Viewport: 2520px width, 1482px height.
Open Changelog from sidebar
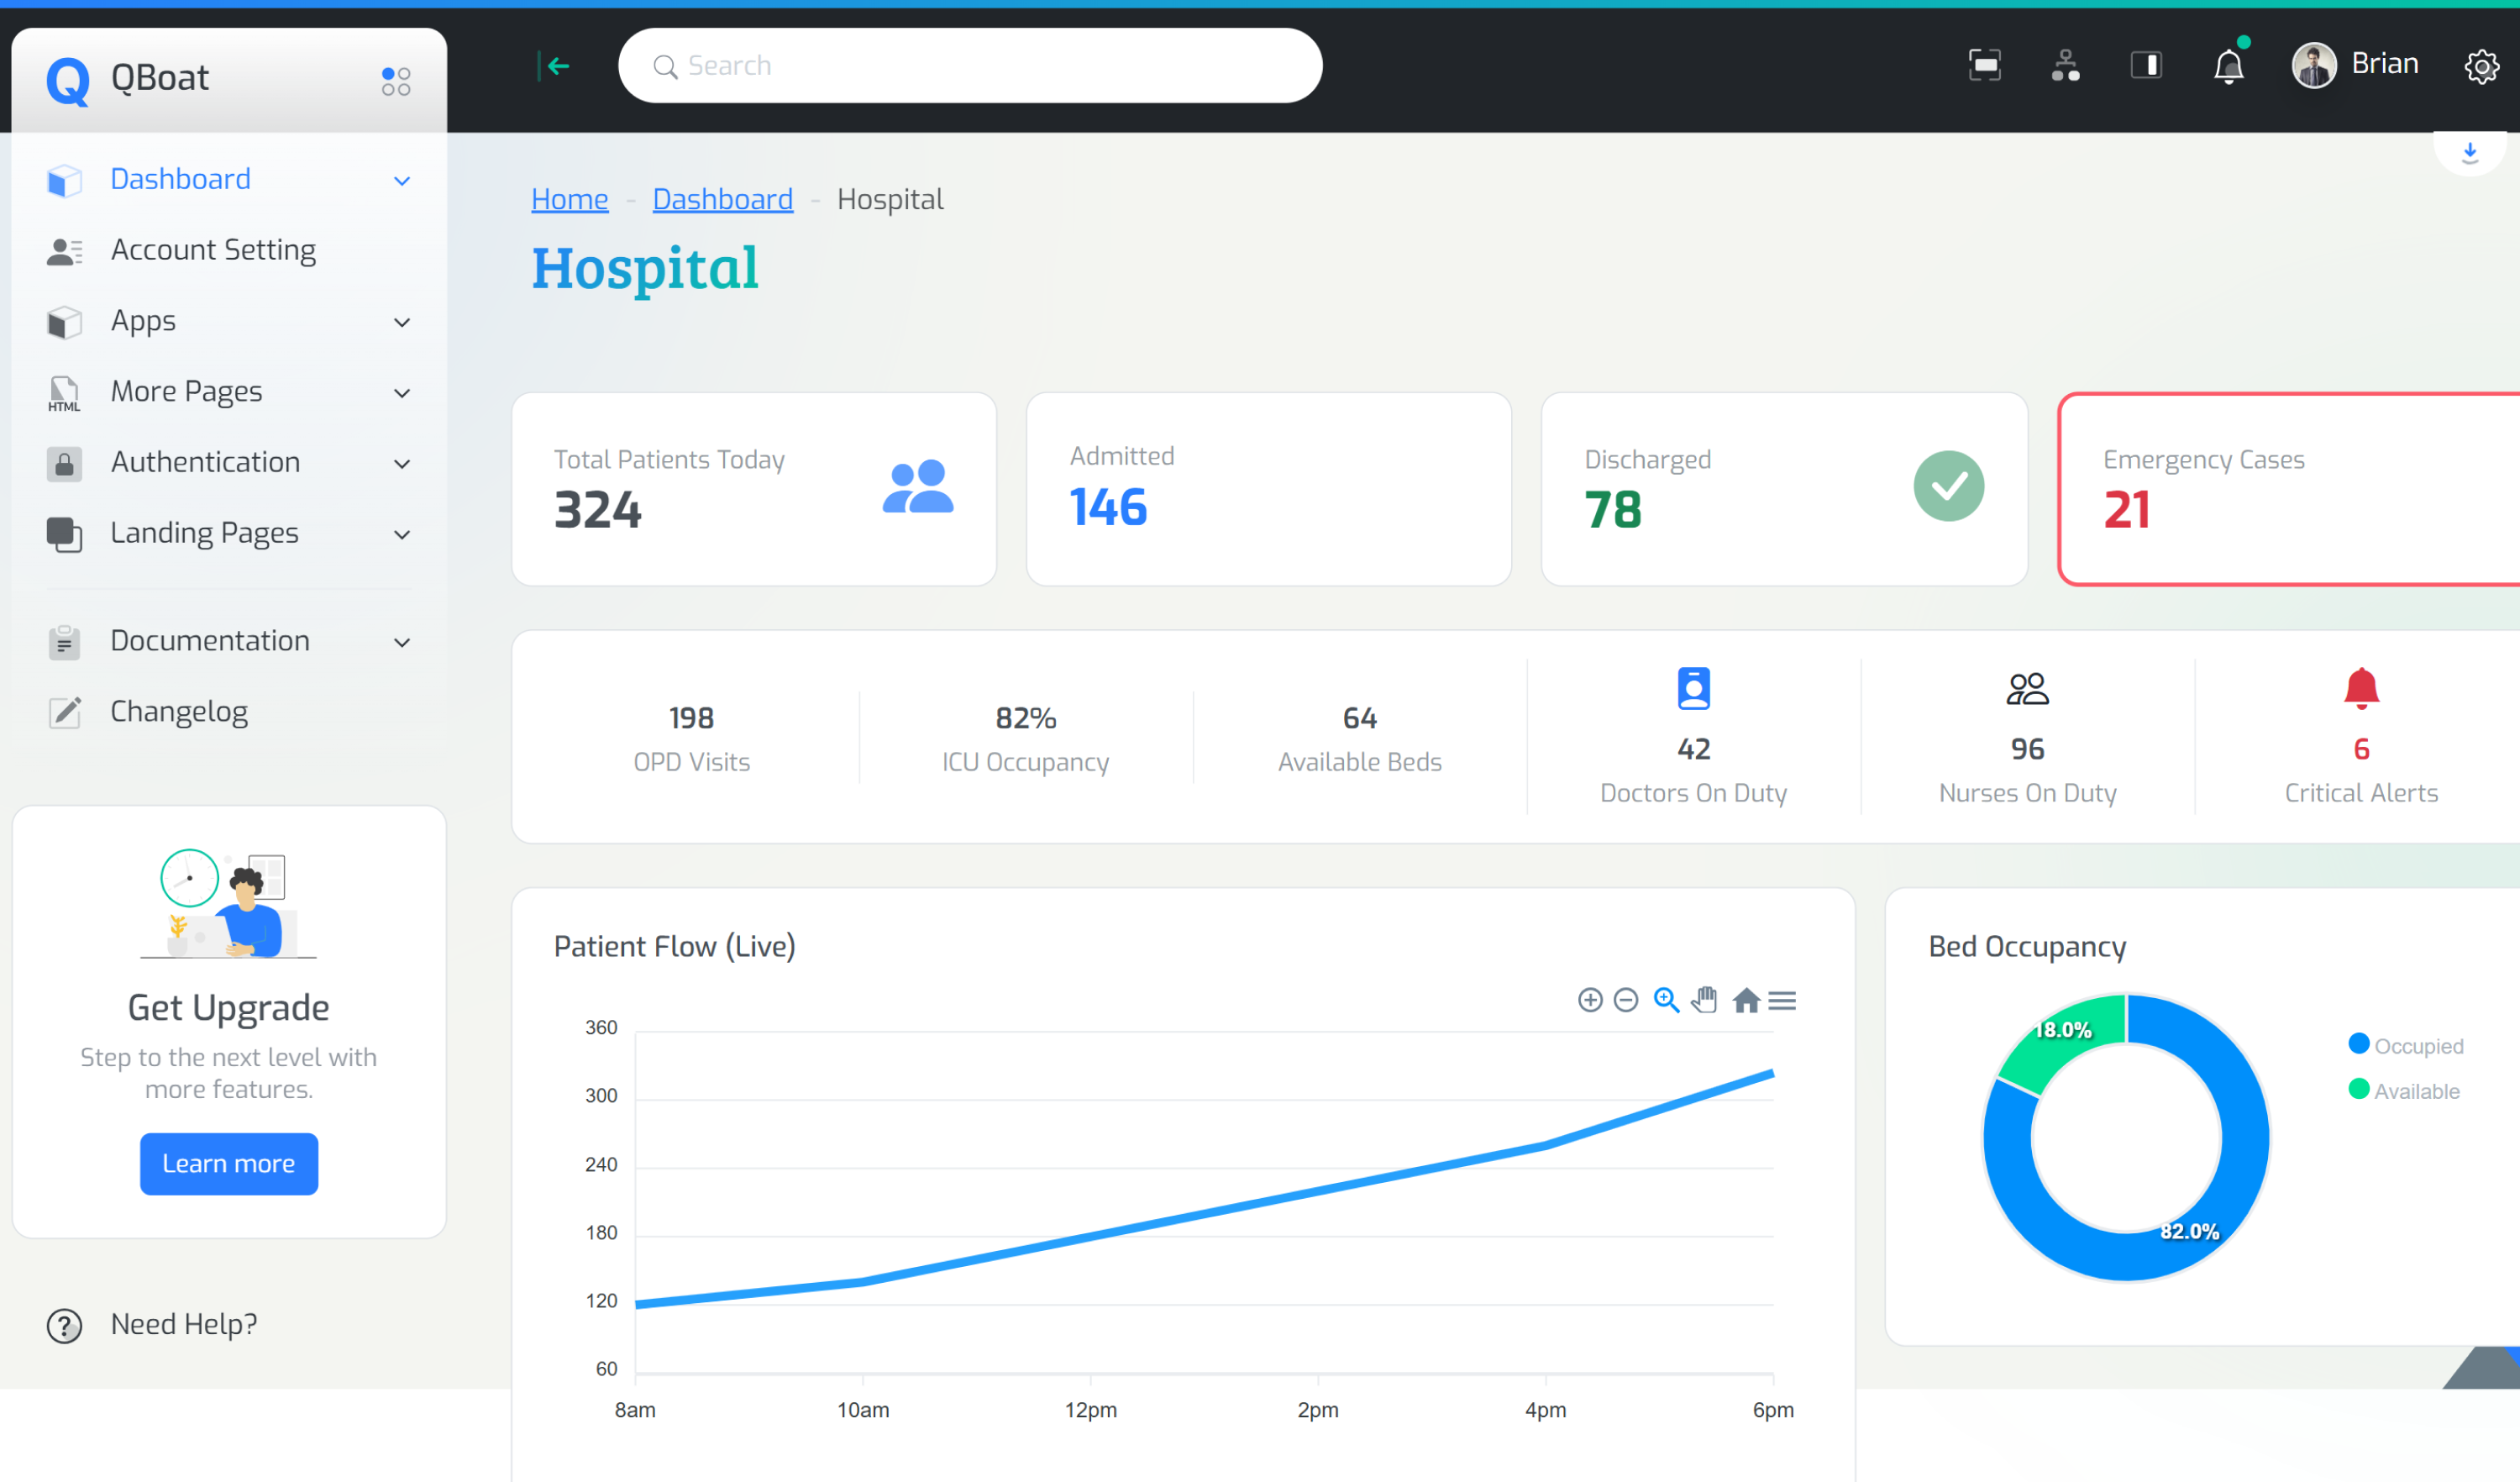pyautogui.click(x=179, y=712)
